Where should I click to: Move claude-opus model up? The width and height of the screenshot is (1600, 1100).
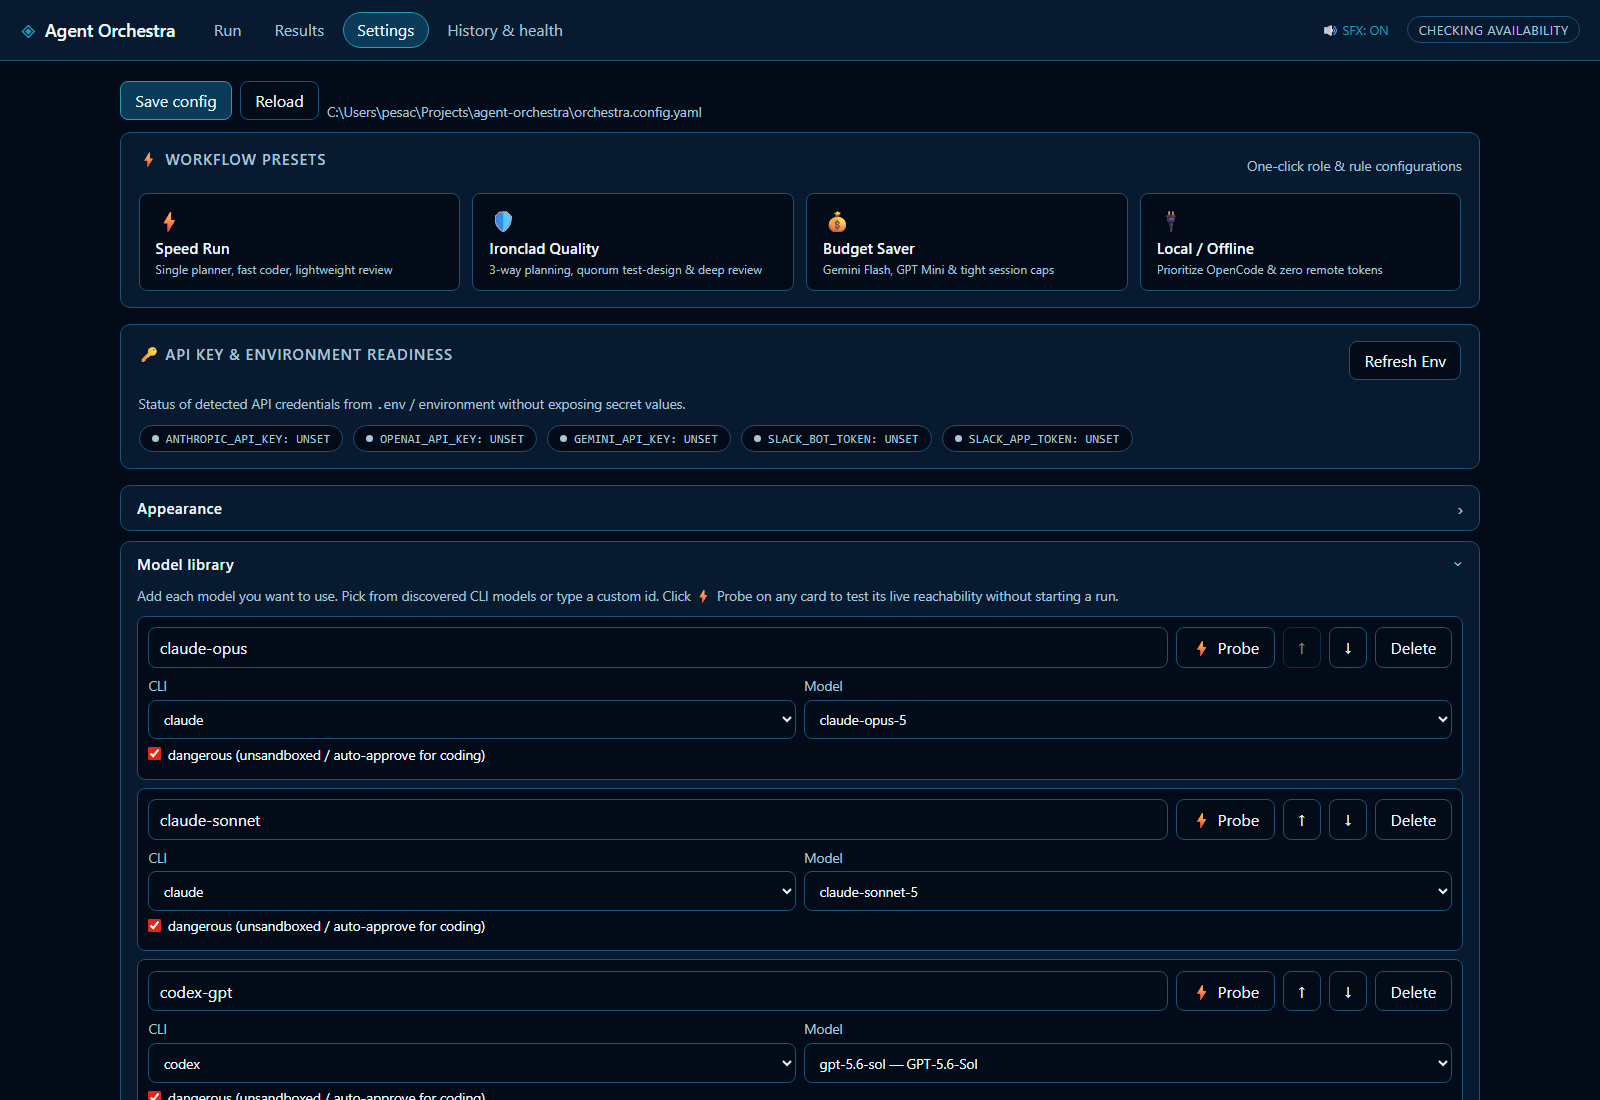[1302, 648]
